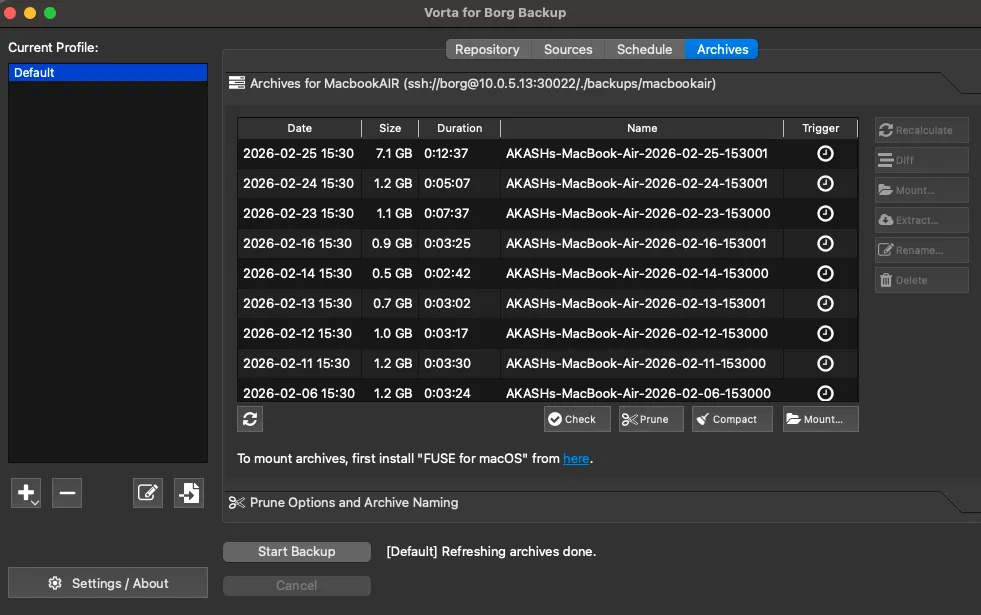The image size is (981, 615).
Task: Go to the Sources tab
Action: click(568, 49)
